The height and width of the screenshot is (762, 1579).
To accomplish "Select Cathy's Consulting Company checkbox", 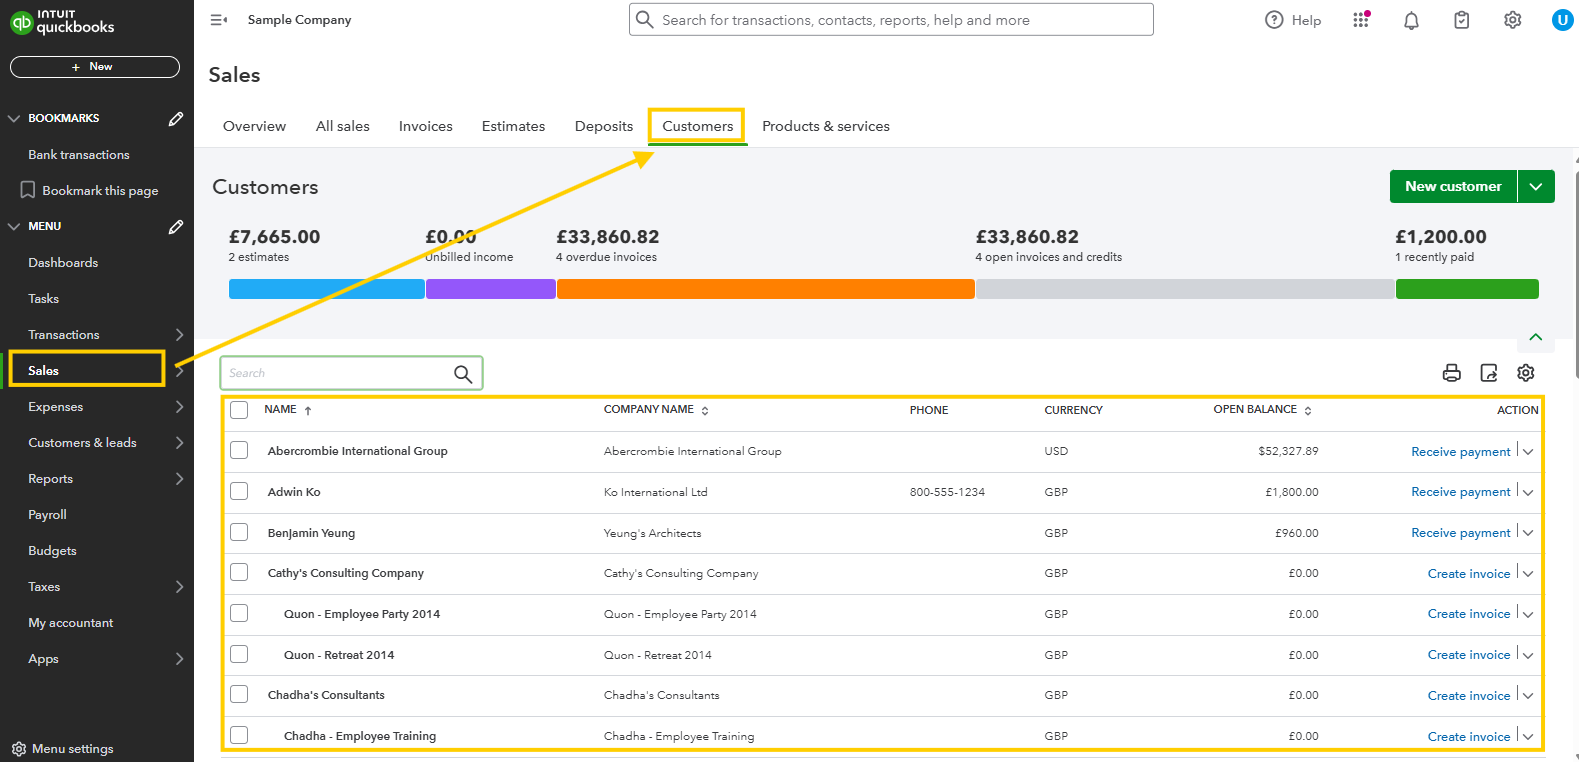I will [x=239, y=572].
